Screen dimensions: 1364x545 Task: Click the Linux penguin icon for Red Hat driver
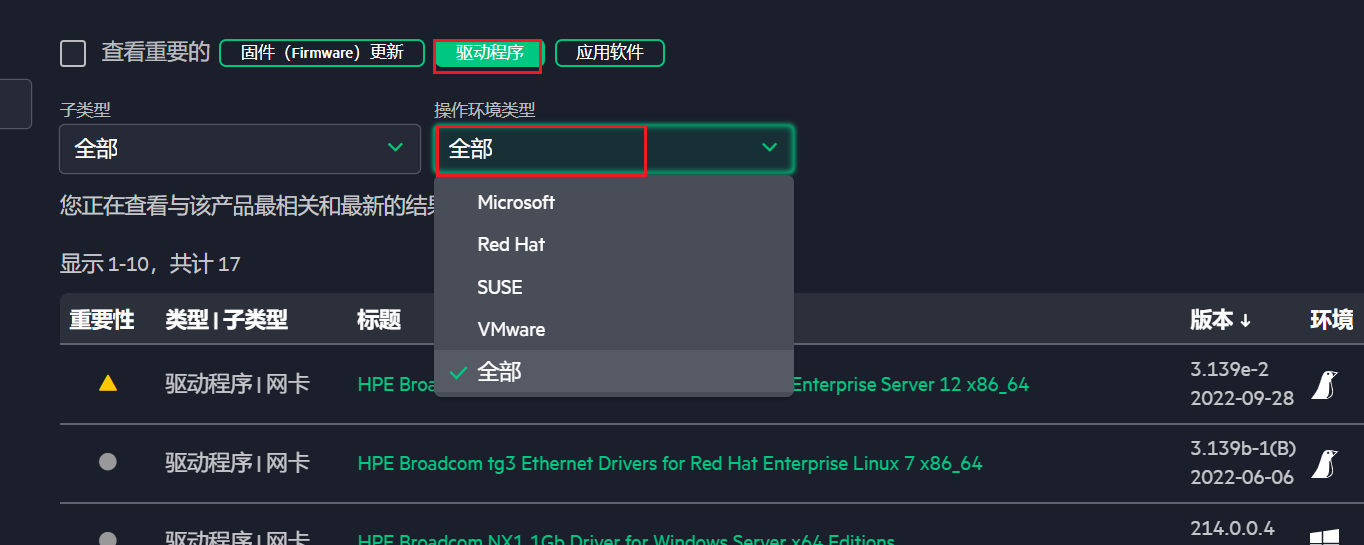(x=1325, y=463)
